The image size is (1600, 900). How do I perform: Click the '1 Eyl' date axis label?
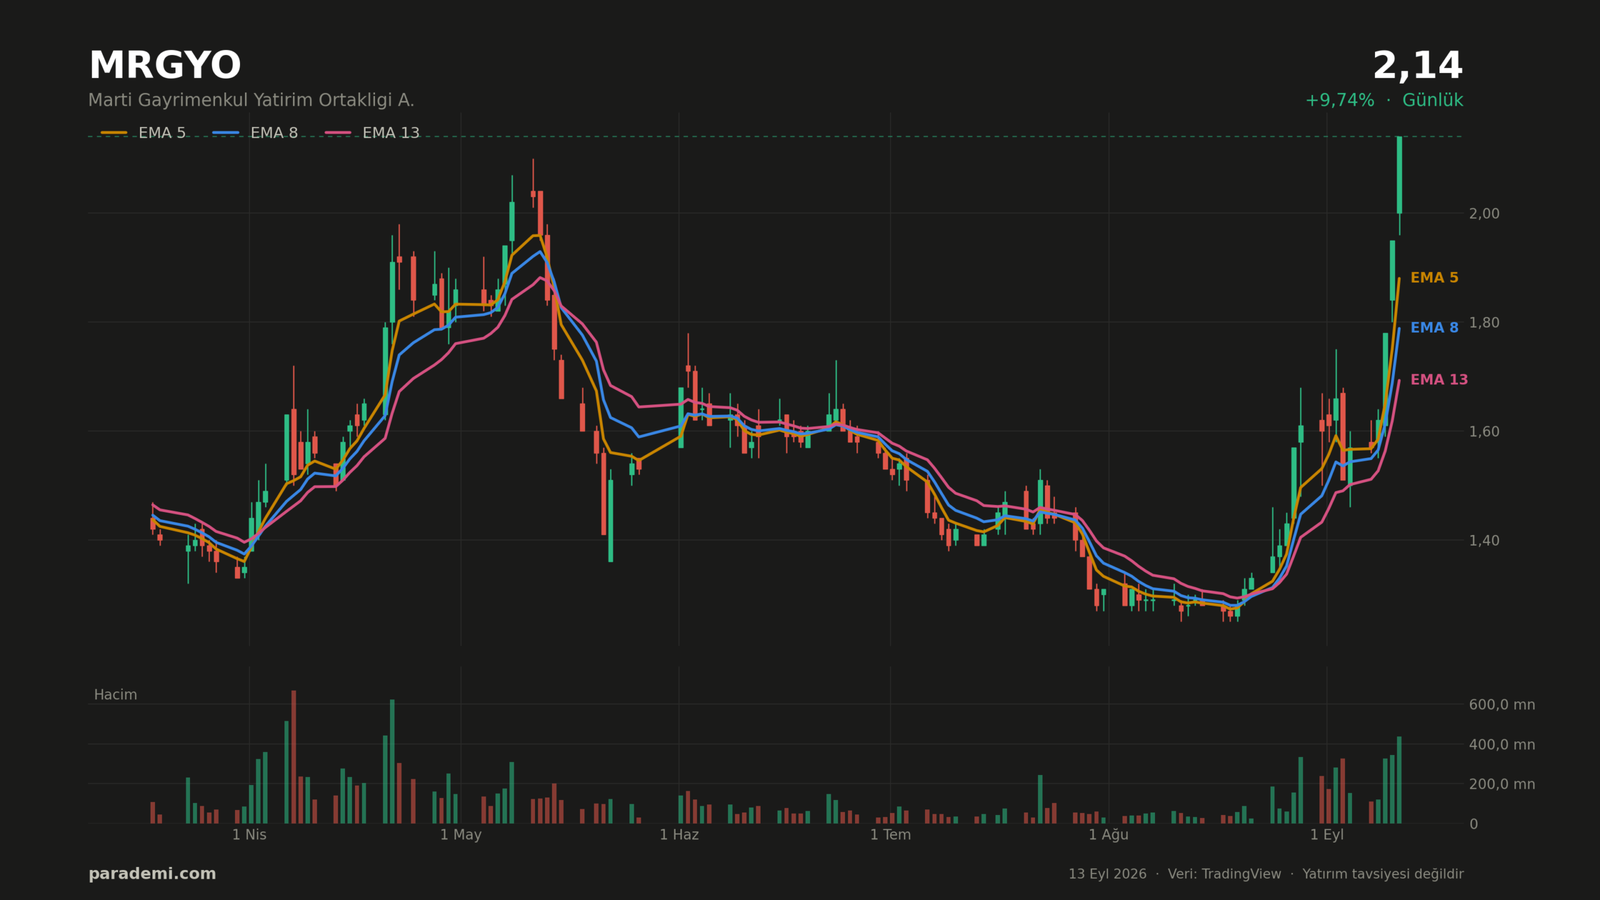pos(1327,835)
